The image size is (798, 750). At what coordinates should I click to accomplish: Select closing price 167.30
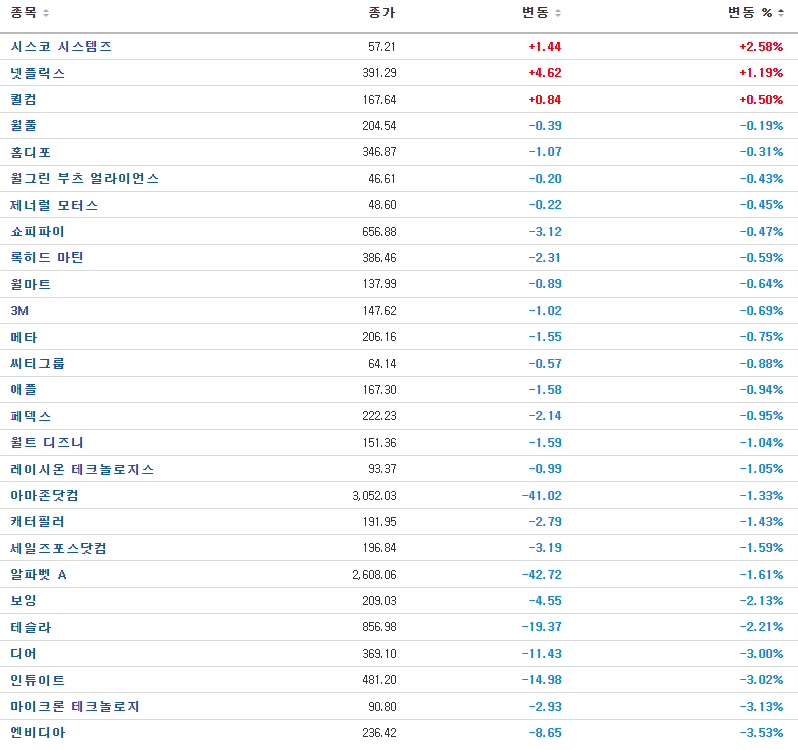[379, 390]
